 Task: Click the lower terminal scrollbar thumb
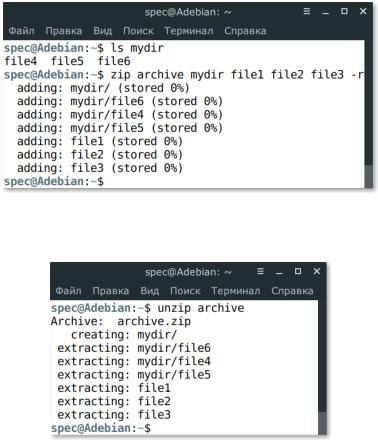pos(322,423)
